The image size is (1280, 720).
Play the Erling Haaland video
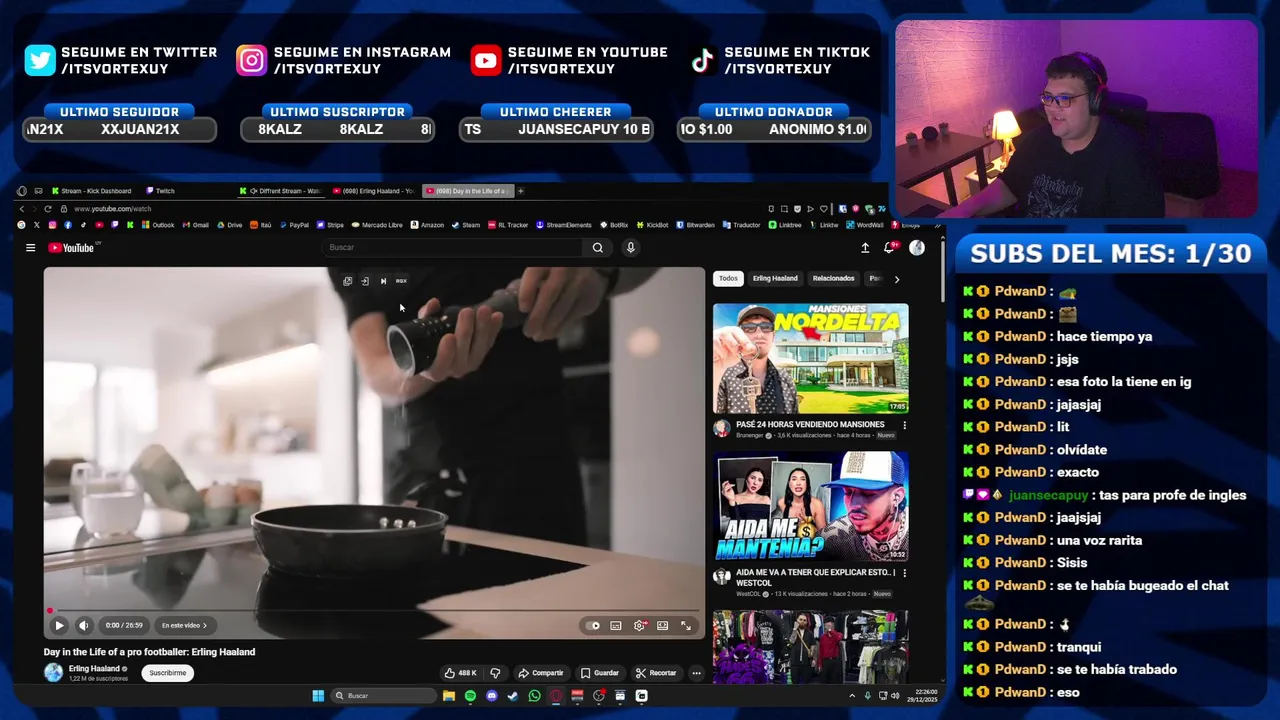(x=59, y=625)
